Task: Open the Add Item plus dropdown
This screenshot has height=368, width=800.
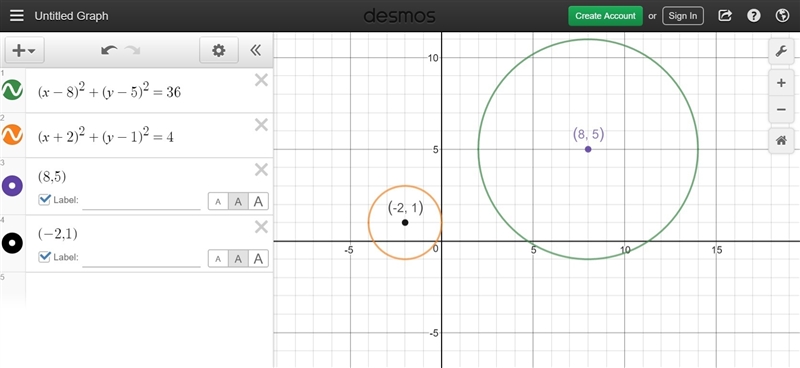Action: (24, 50)
